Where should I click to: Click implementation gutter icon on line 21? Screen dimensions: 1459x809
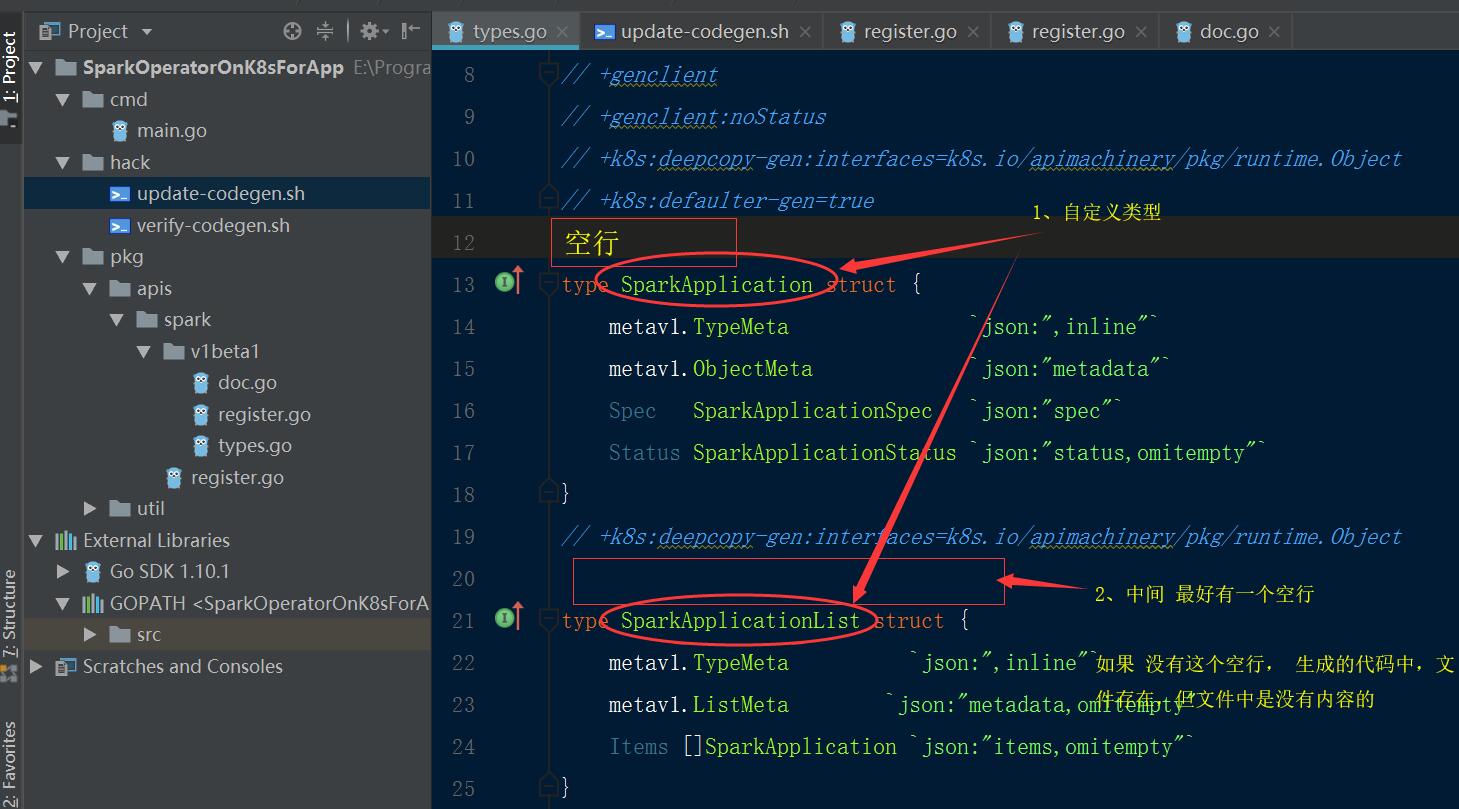(509, 619)
